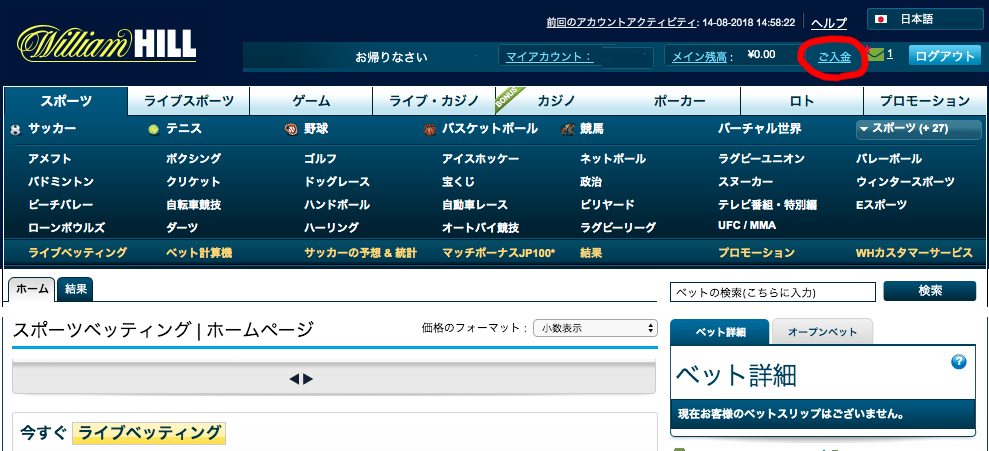
Task: Choose the 野球 baseball icon
Action: pyautogui.click(x=291, y=129)
